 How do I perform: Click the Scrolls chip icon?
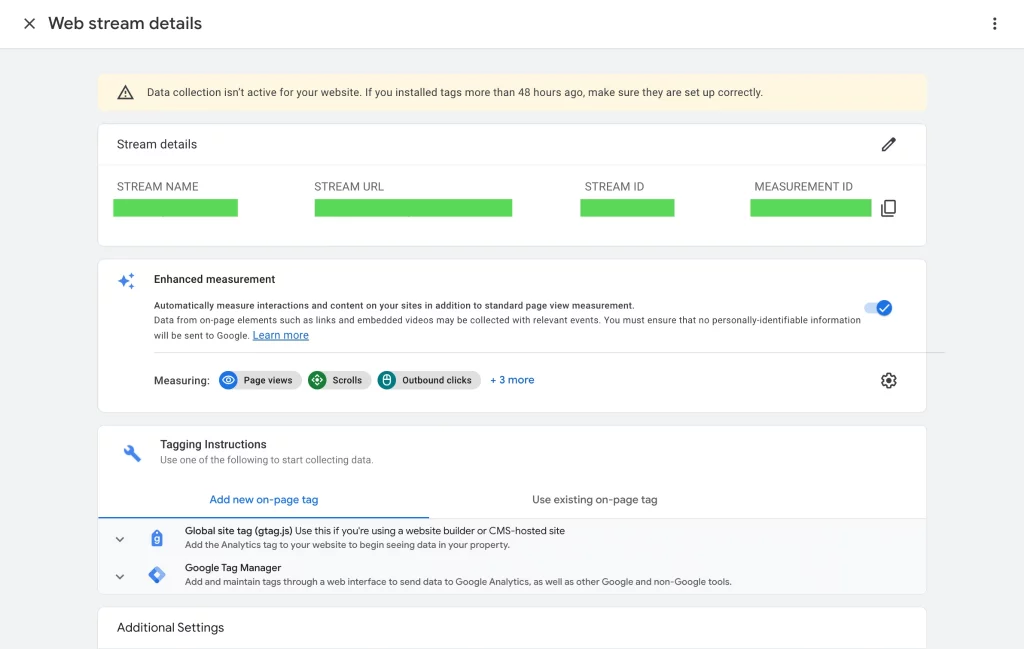317,380
